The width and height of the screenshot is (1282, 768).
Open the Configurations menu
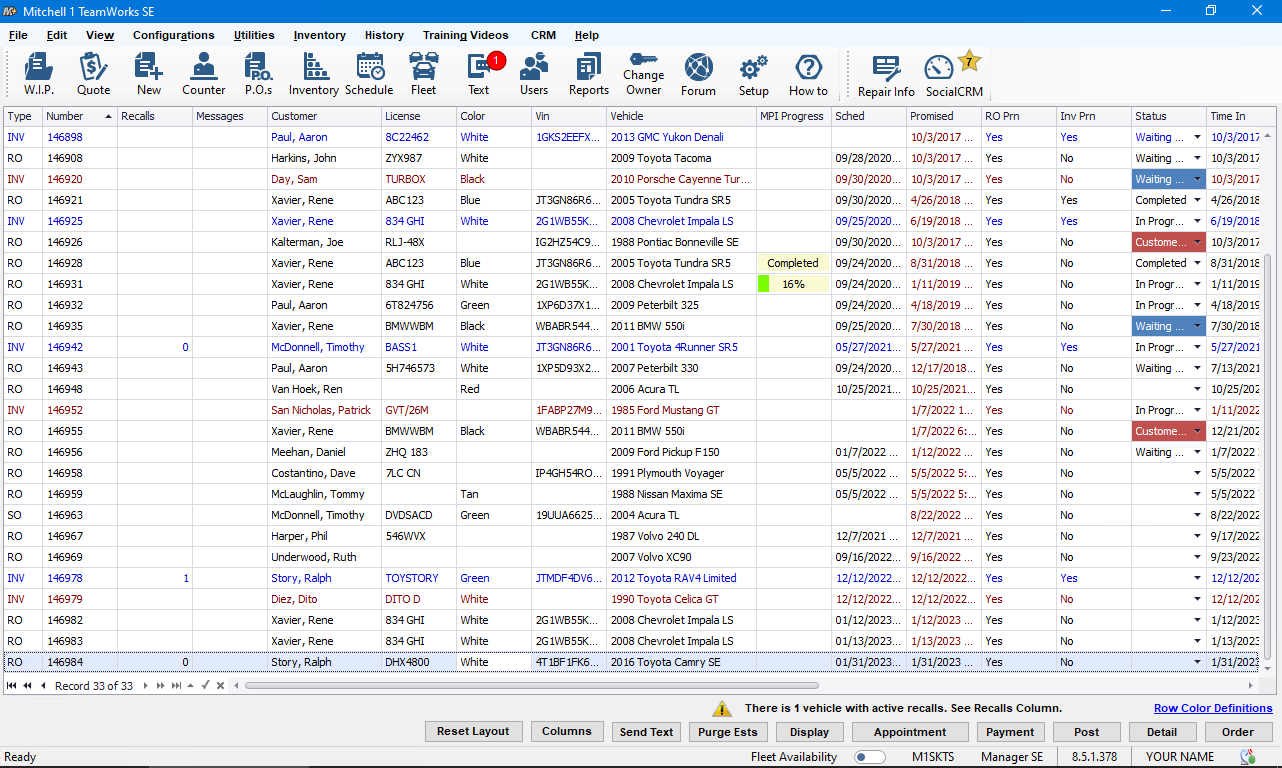click(173, 35)
